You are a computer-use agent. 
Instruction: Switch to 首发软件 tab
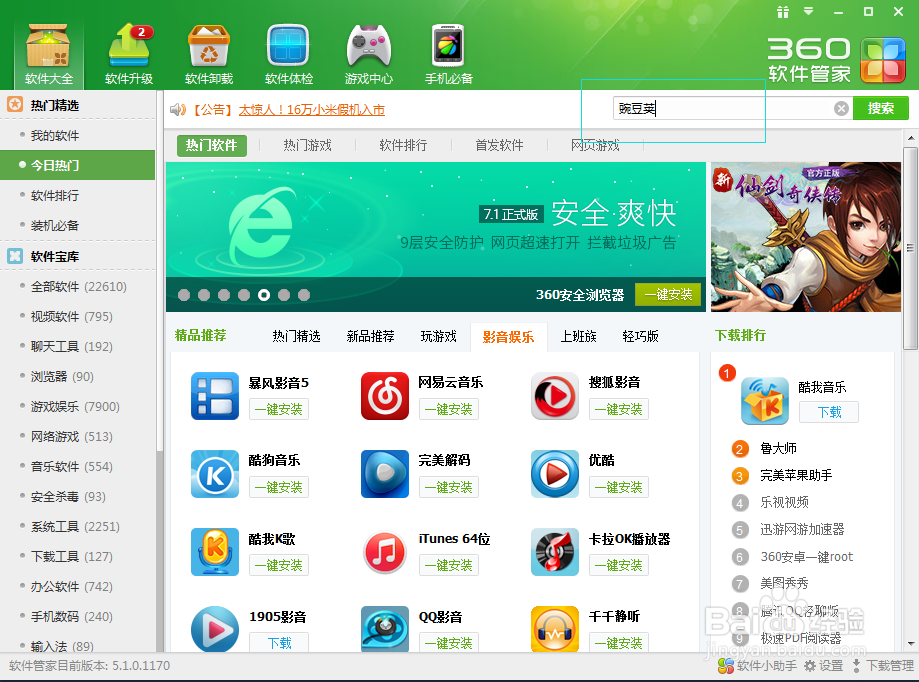499,145
